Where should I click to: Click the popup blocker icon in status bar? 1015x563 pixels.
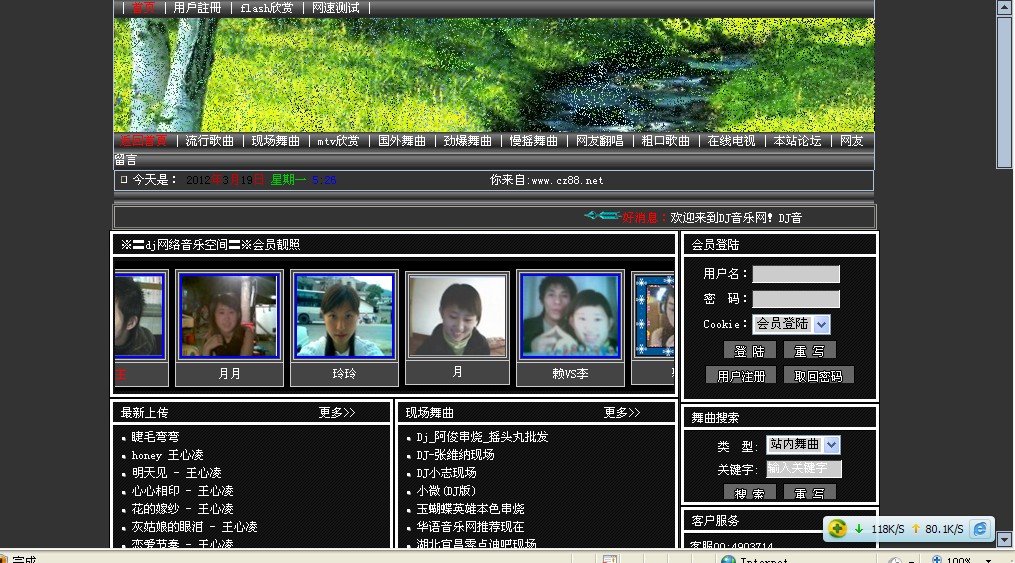[610, 559]
